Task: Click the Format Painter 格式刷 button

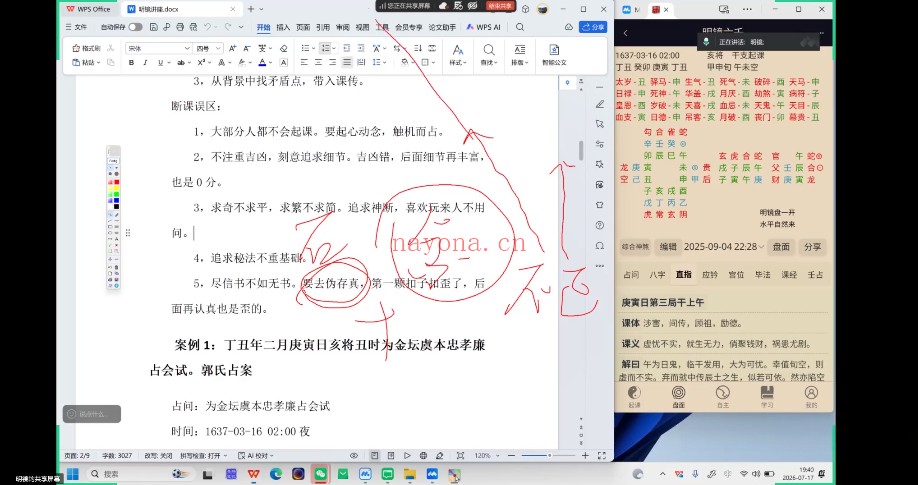Action: (87, 48)
